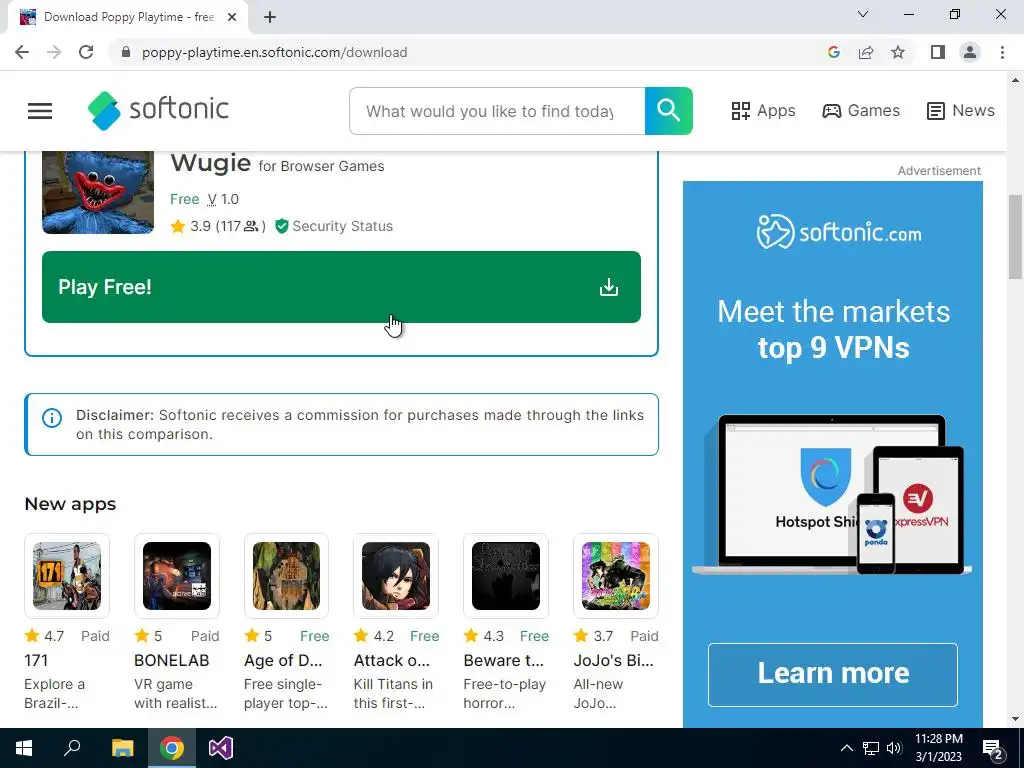The height and width of the screenshot is (768, 1024).
Task: Toggle the Chrome side panel
Action: pyautogui.click(x=938, y=52)
